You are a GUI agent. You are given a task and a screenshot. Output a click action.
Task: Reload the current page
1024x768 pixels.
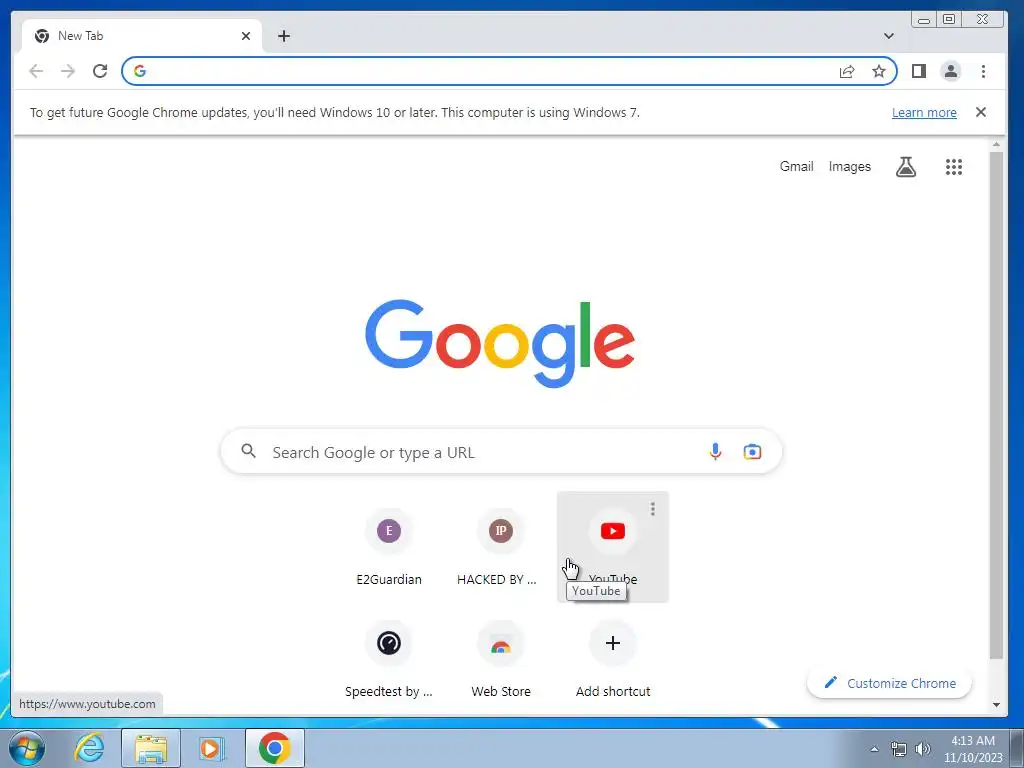(x=100, y=71)
